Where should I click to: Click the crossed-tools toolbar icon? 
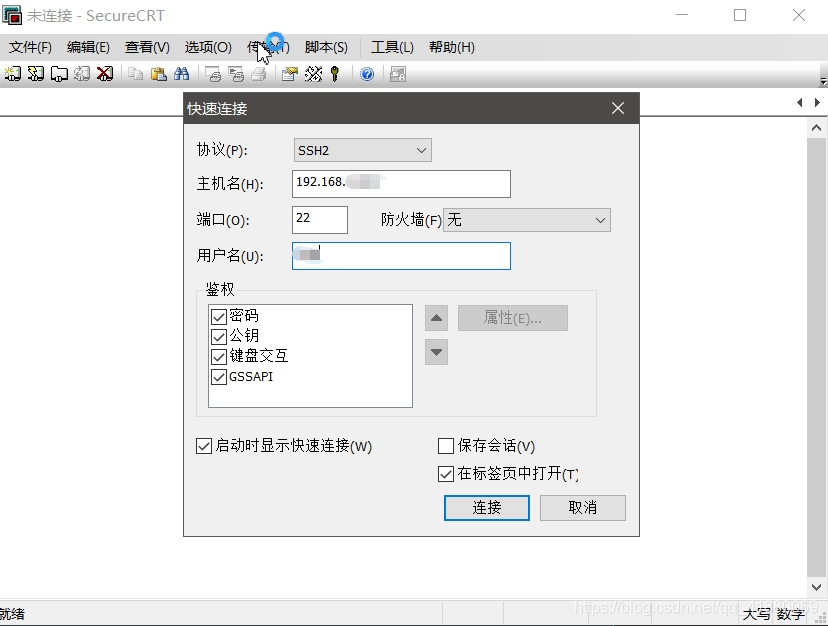point(313,74)
